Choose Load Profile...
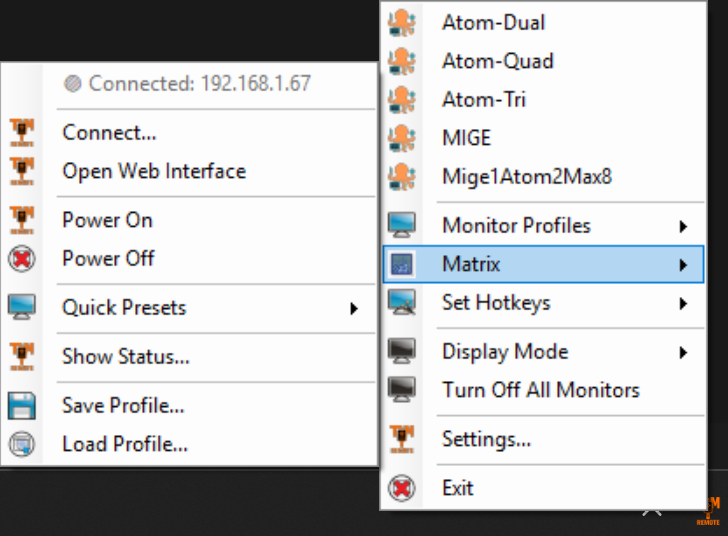Viewport: 728px width, 536px height. 189,444
